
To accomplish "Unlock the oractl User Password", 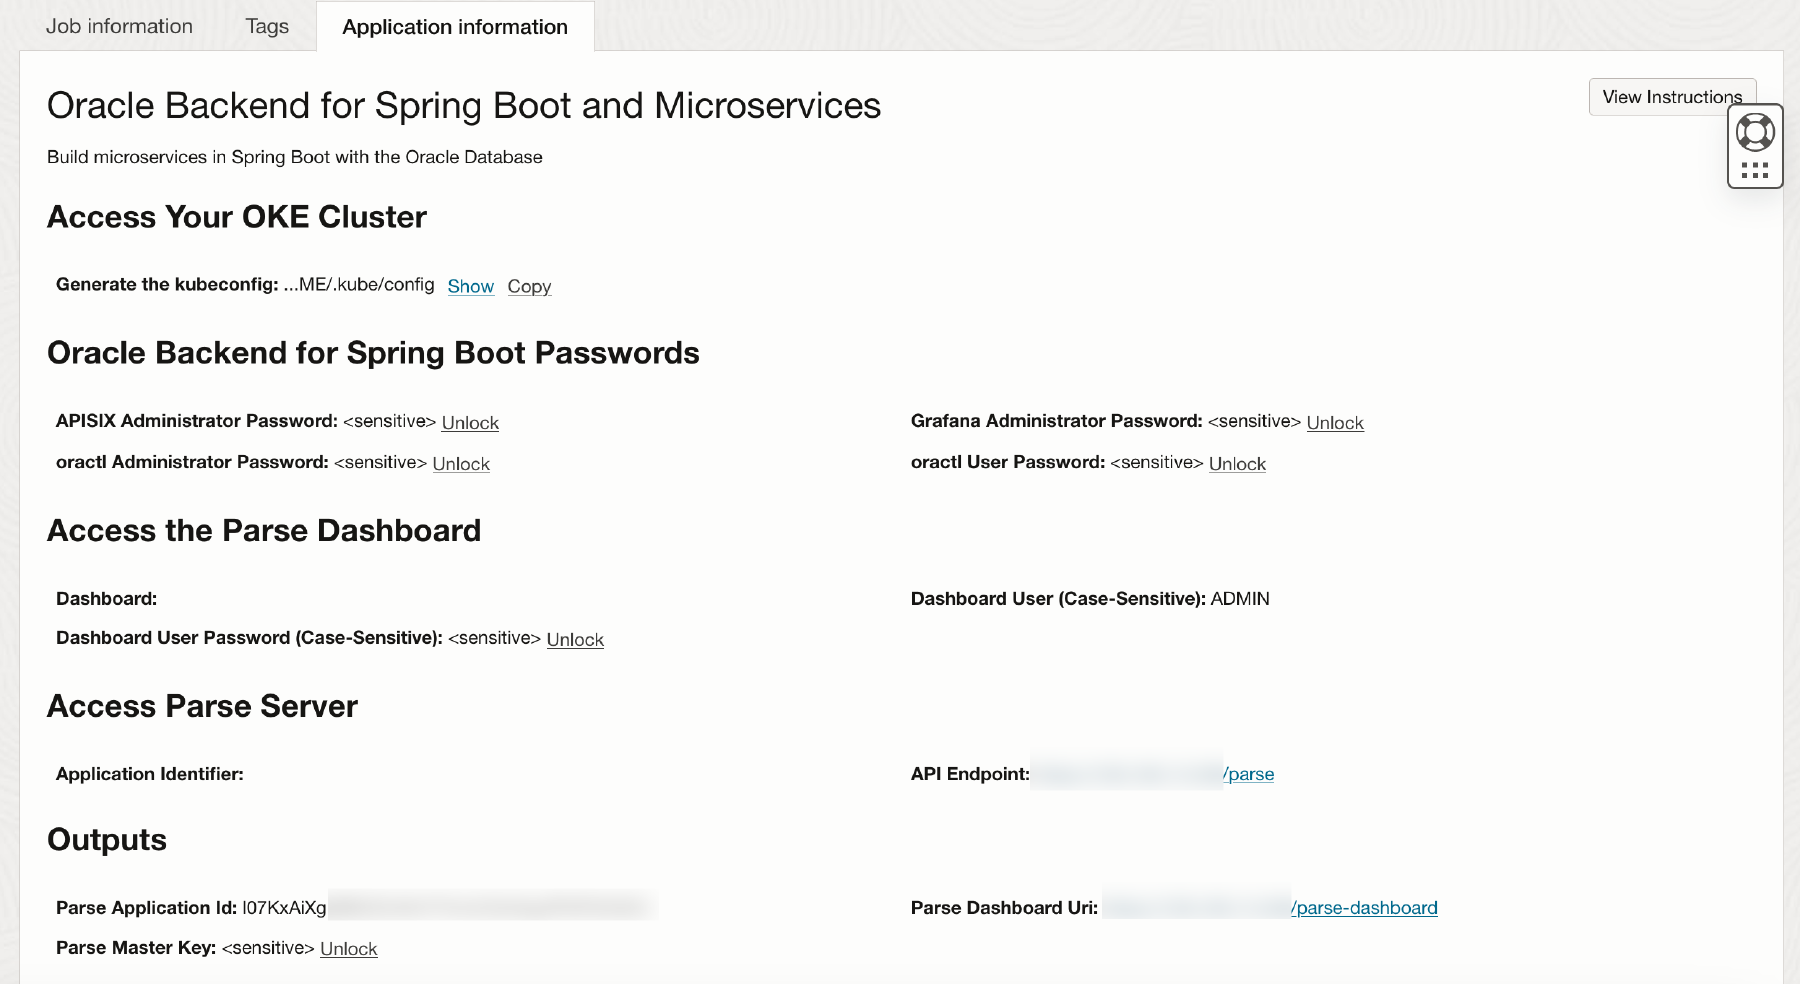I will 1236,463.
